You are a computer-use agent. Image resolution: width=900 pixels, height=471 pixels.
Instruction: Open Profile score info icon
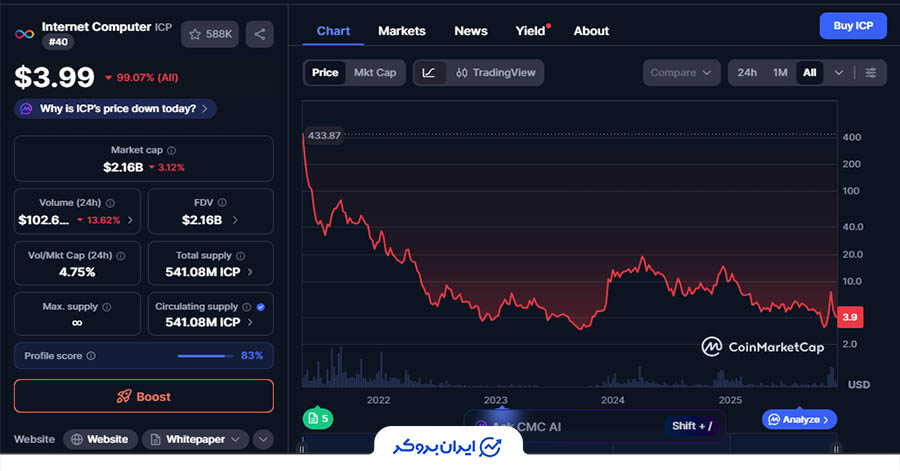pos(91,356)
